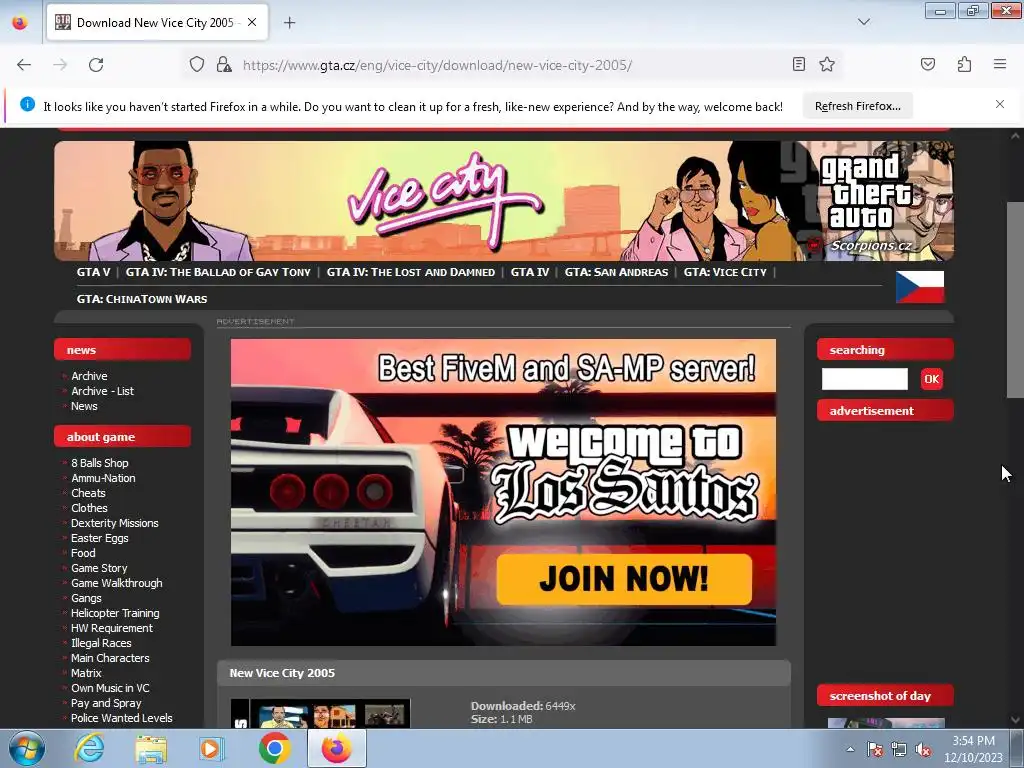The image size is (1024, 768).
Task: Open the Easter Eggs link
Action: point(100,538)
